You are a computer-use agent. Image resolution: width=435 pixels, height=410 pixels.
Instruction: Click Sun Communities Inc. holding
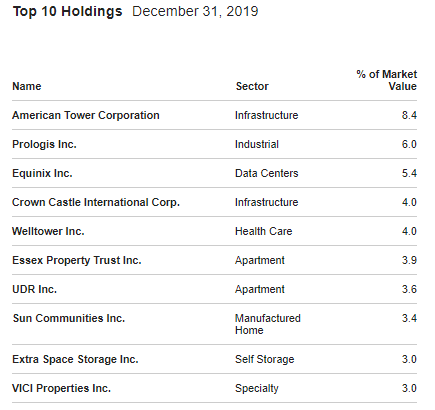[x=69, y=318]
